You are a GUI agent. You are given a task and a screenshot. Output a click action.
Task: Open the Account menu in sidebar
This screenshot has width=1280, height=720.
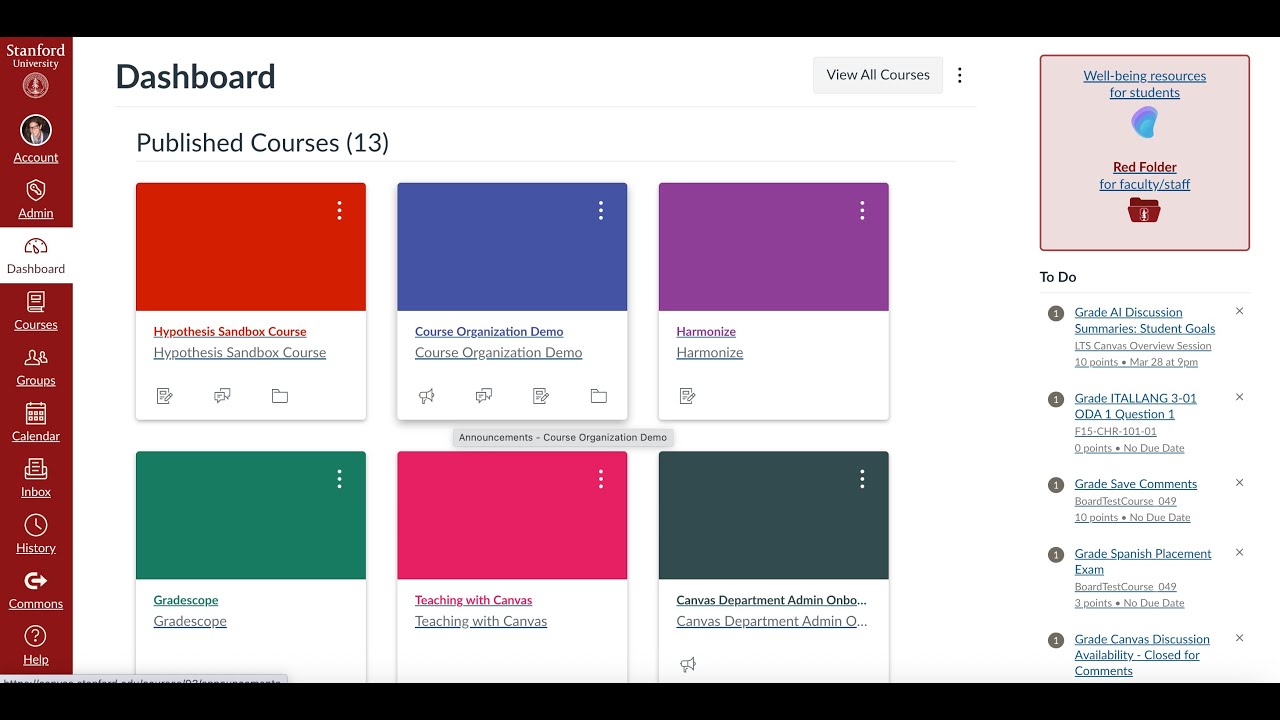[x=36, y=141]
